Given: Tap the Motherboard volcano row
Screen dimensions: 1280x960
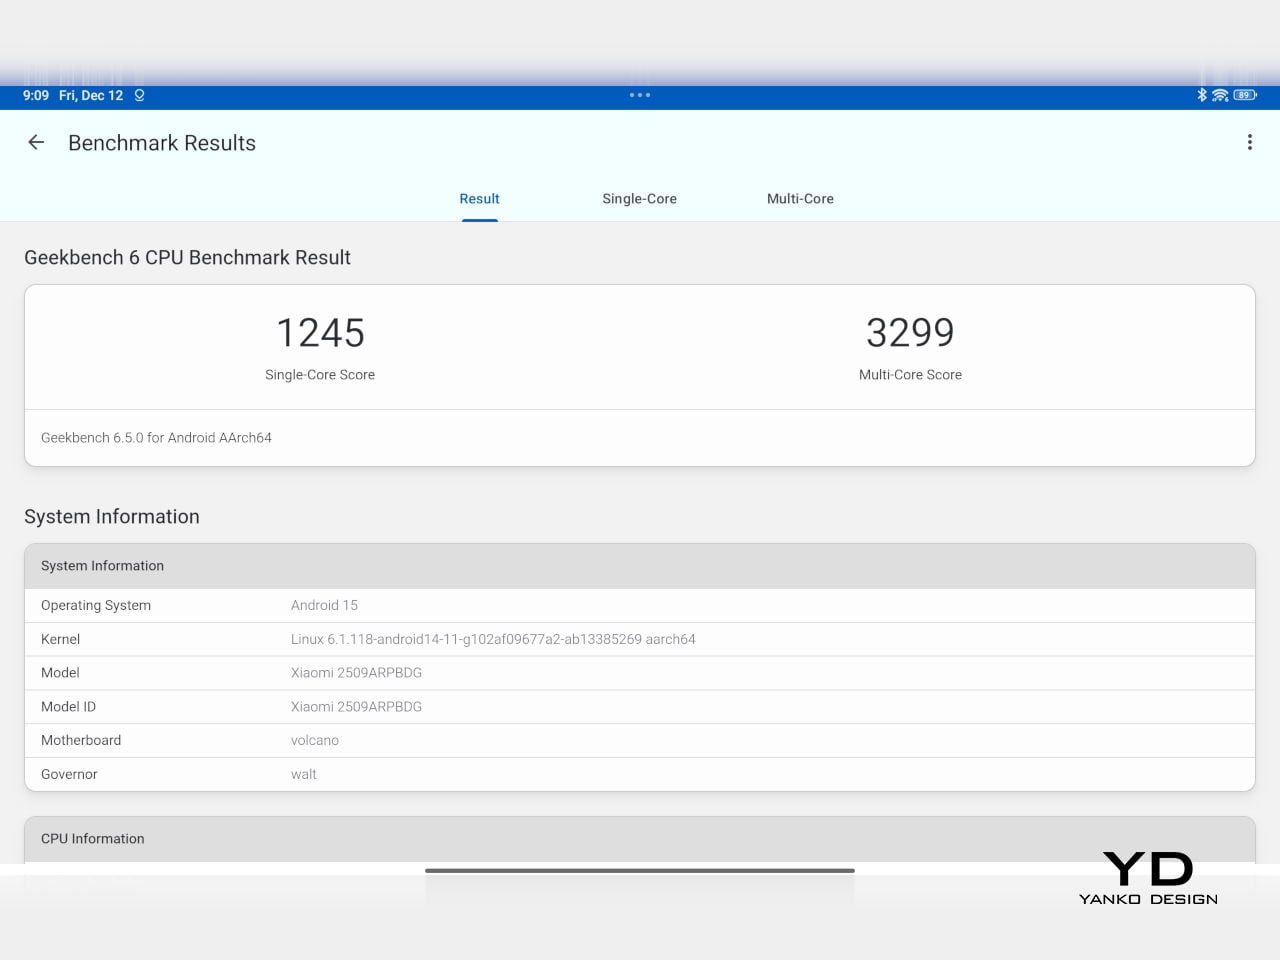Looking at the screenshot, I should point(640,740).
